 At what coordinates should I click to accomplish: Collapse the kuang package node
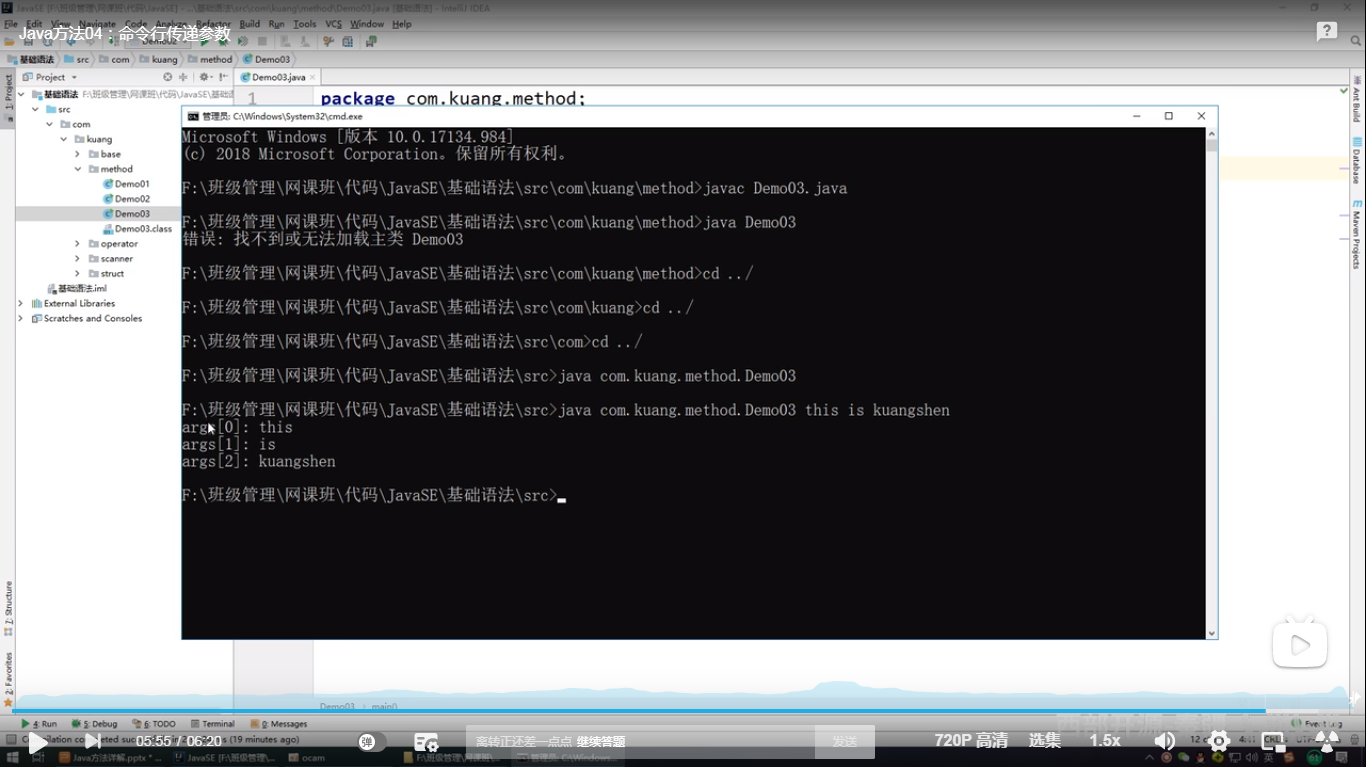[x=63, y=140]
